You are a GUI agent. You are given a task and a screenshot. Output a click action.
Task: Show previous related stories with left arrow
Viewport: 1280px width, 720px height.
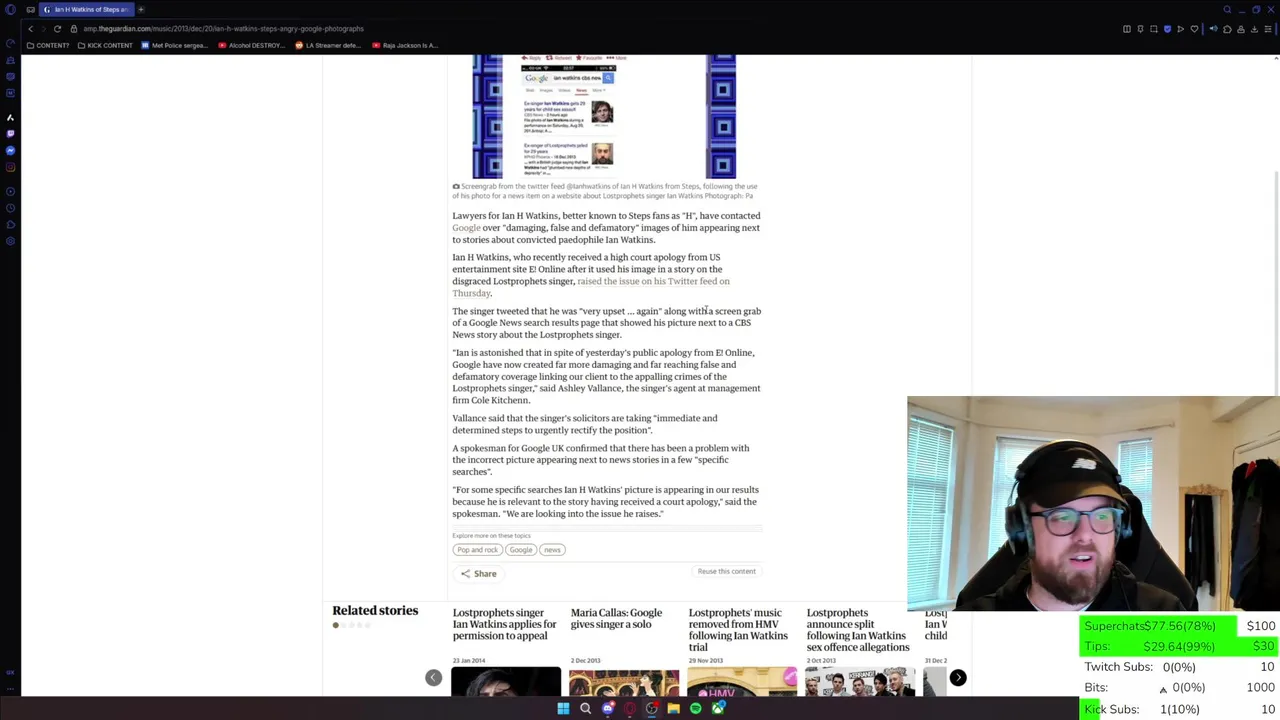click(433, 678)
